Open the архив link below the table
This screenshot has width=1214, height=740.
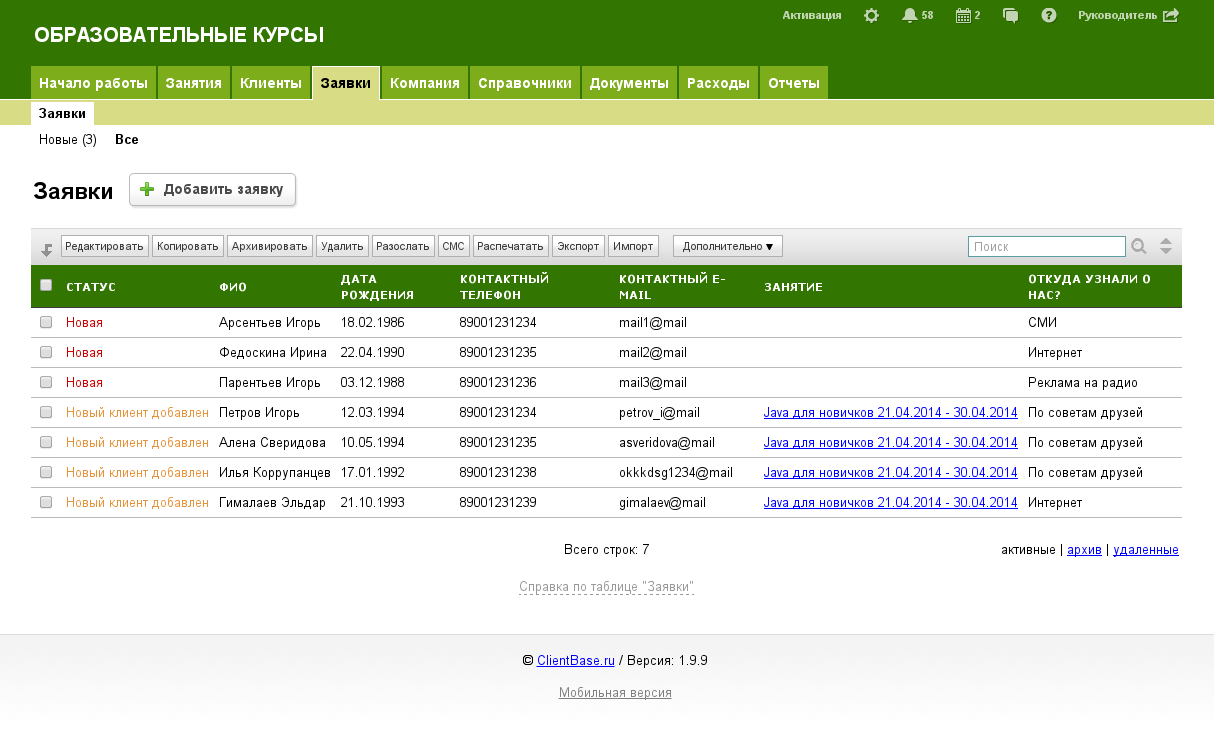[x=1084, y=550]
